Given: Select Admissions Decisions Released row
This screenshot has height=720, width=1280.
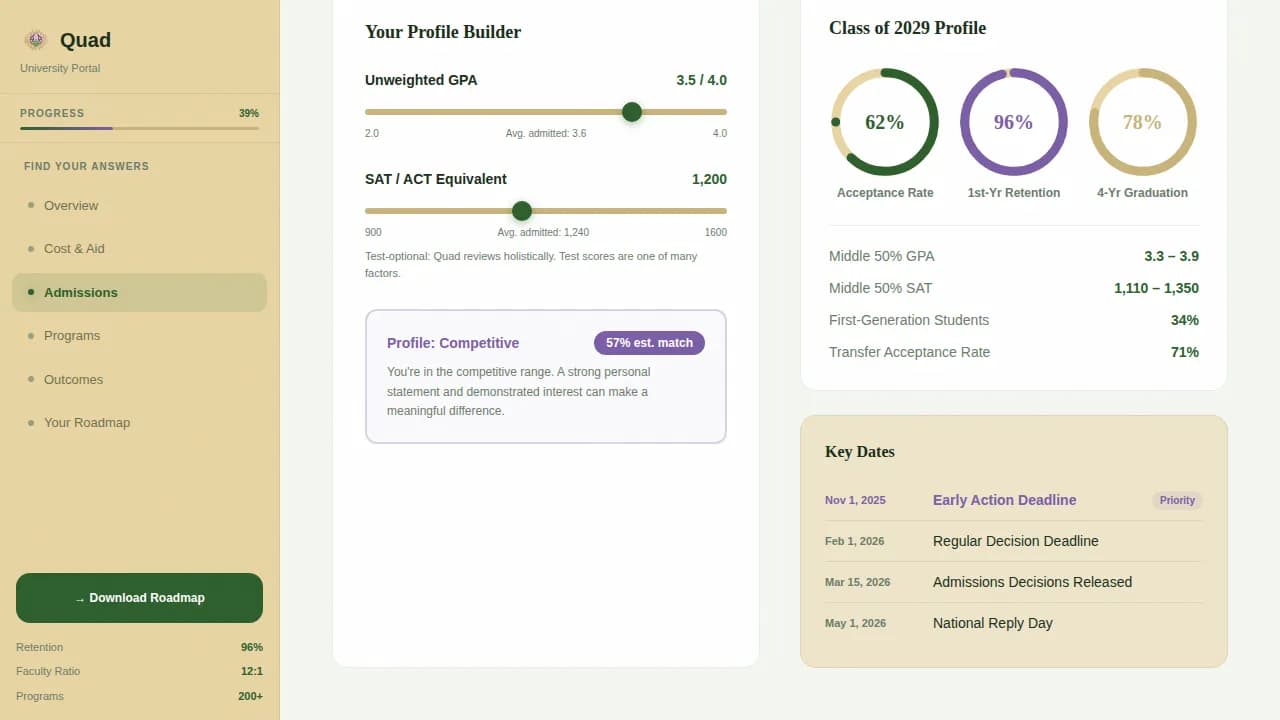Looking at the screenshot, I should [1032, 582].
